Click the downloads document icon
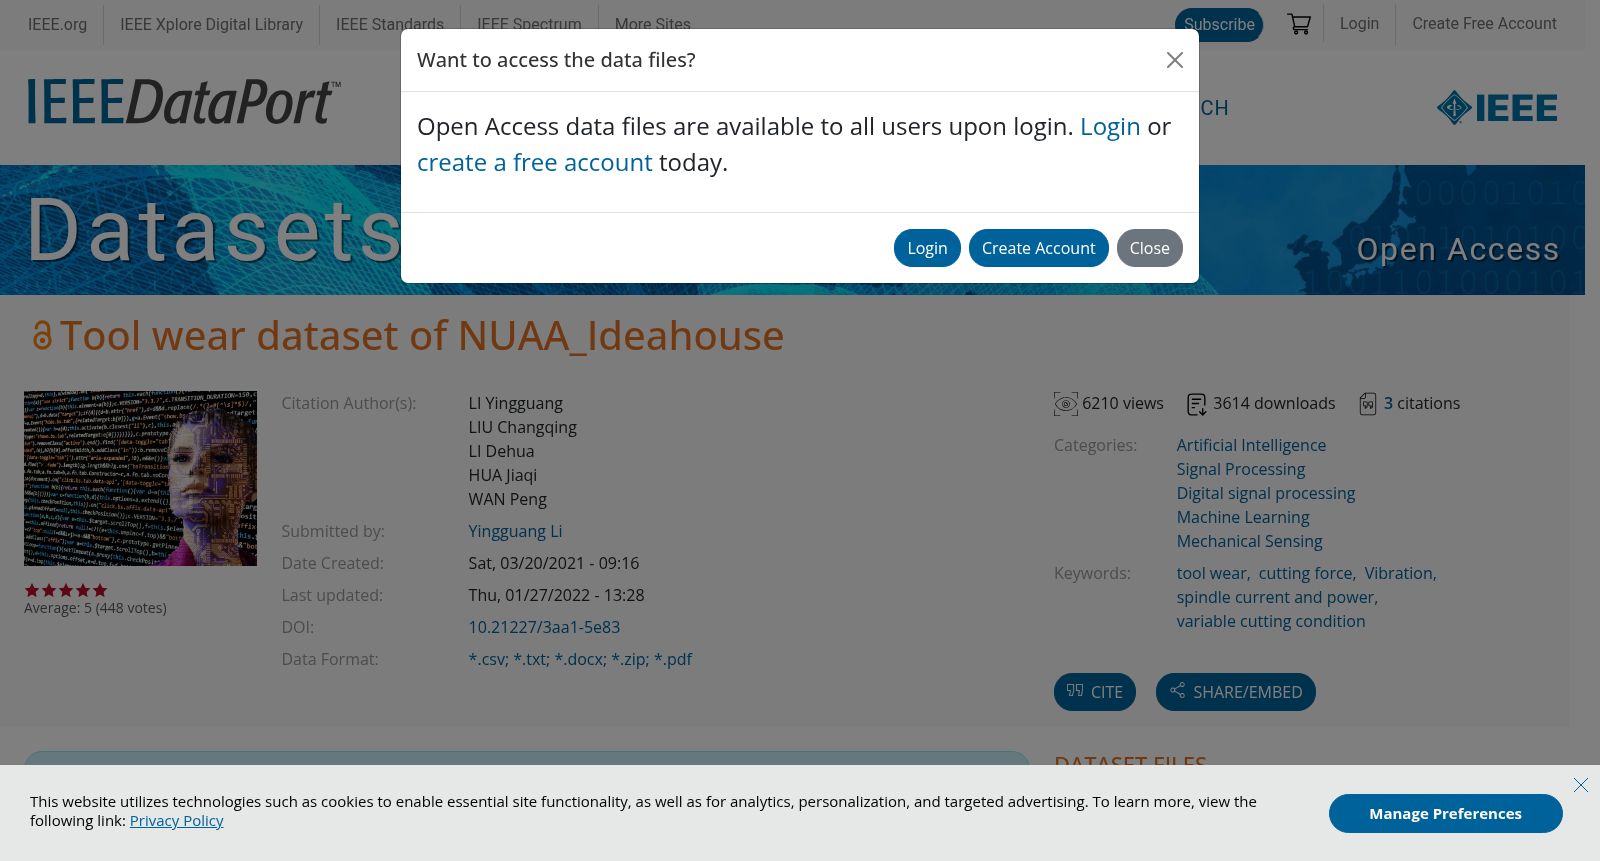 tap(1196, 404)
